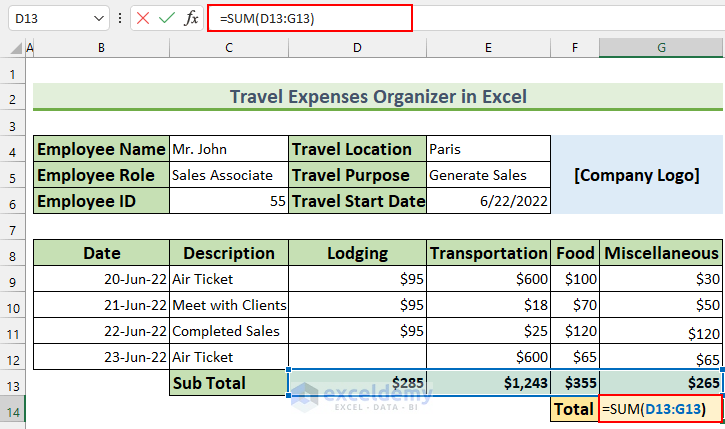Click the Company Logo placeholder
This screenshot has width=725, height=429.
(637, 175)
